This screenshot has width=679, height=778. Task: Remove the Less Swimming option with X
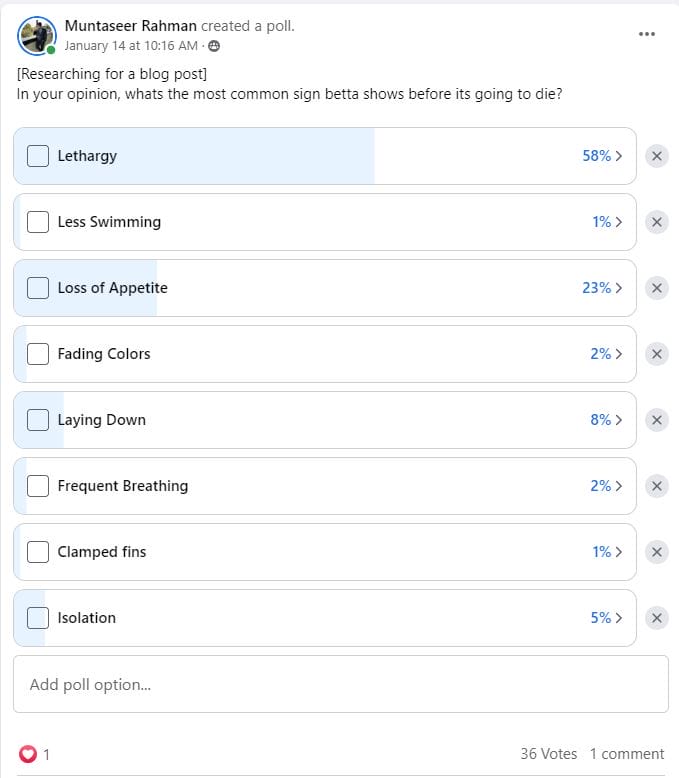tap(656, 222)
